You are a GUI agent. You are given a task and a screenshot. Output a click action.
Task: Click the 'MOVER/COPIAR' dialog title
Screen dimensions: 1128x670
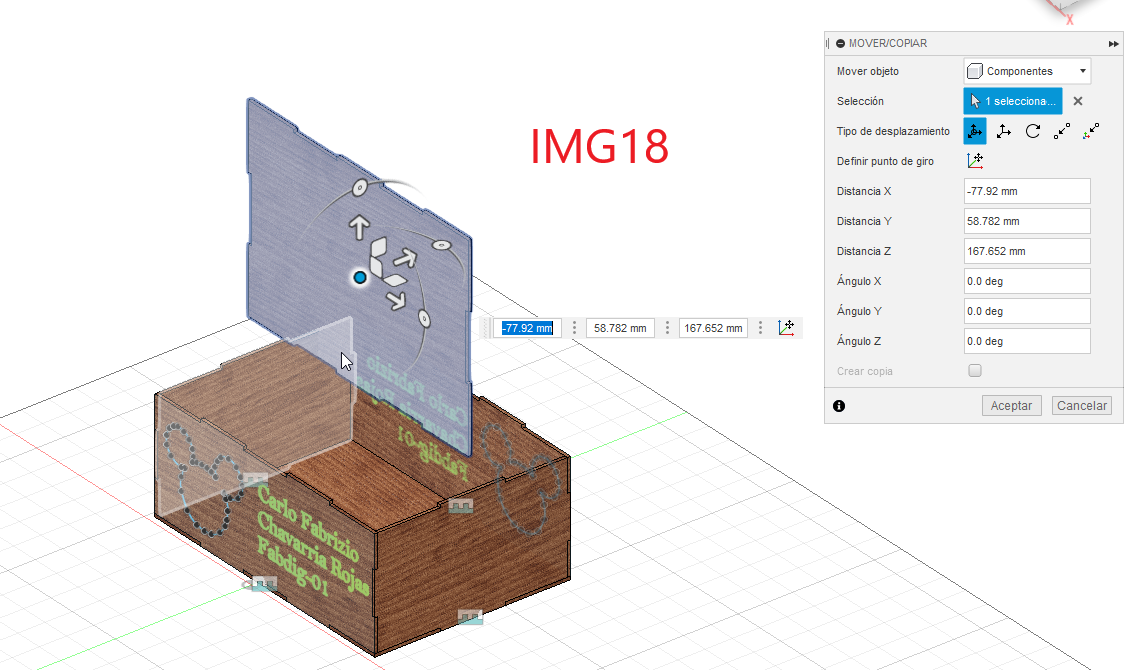point(888,44)
